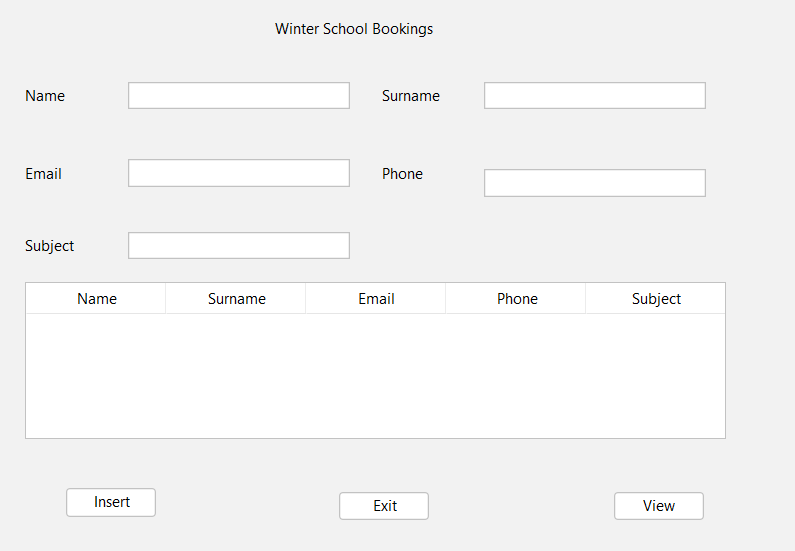Click the empty bookings table area
The height and width of the screenshot is (551, 795).
[375, 375]
